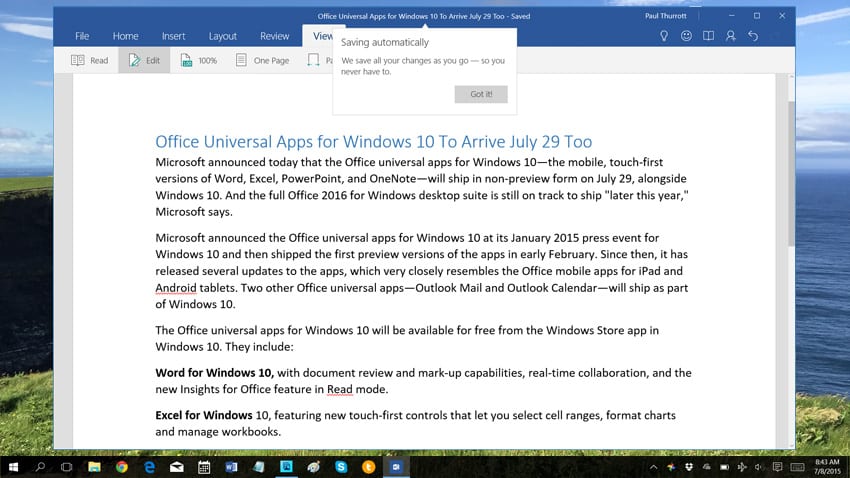This screenshot has height=478, width=850.
Task: Open Task View from taskbar
Action: (x=66, y=467)
